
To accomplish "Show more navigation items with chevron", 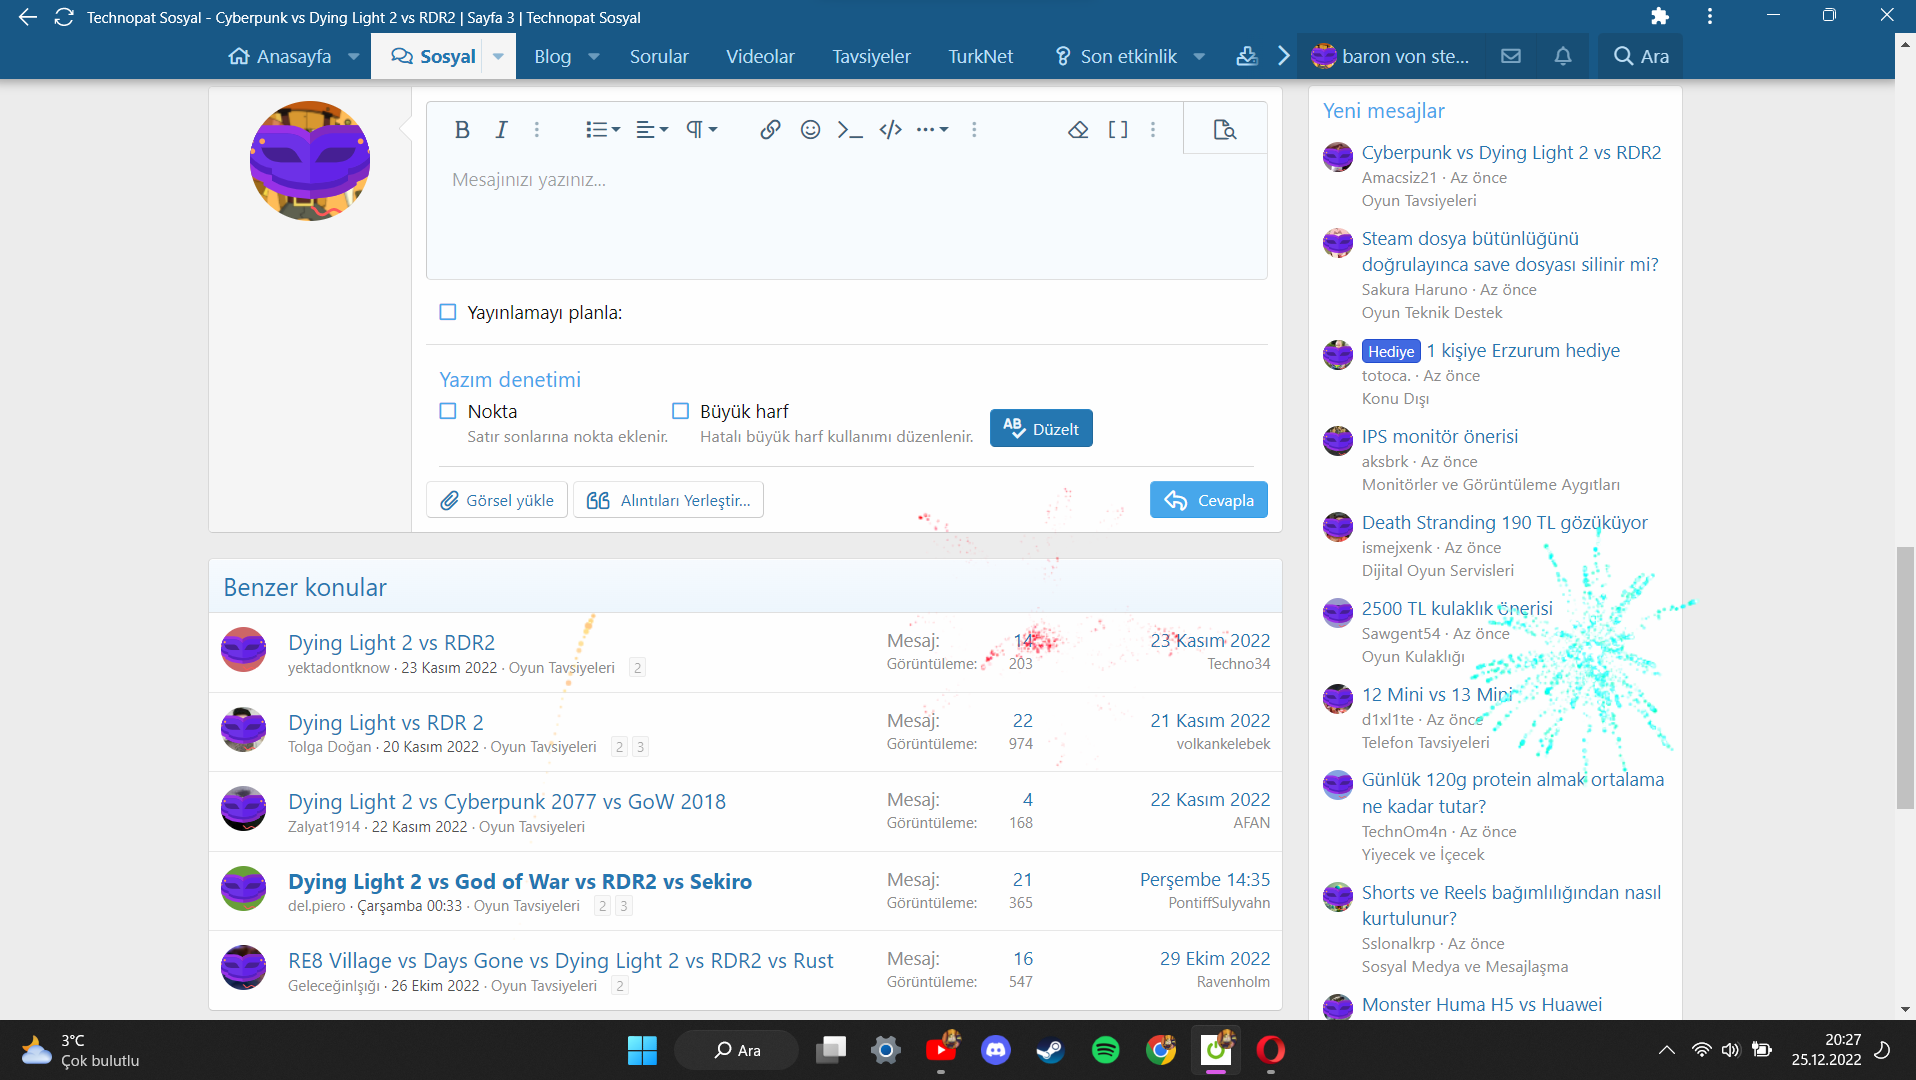I will [1284, 56].
